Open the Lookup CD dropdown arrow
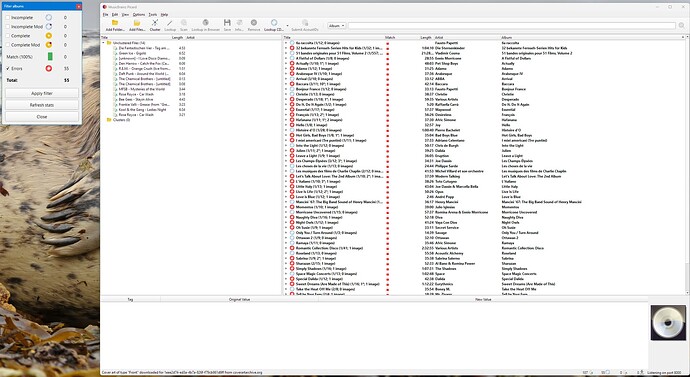The width and height of the screenshot is (690, 377). pyautogui.click(x=287, y=26)
